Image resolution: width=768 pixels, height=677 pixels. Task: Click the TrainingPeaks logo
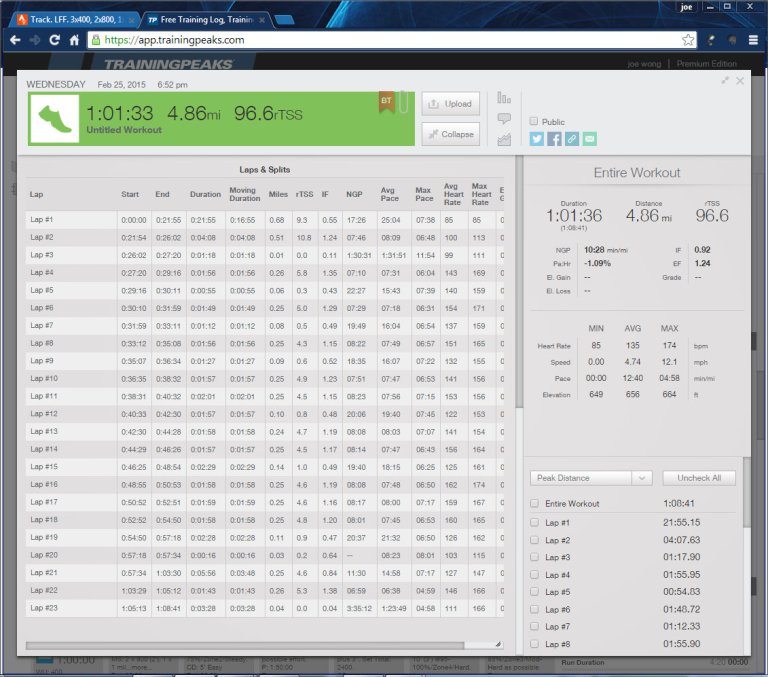coord(168,64)
